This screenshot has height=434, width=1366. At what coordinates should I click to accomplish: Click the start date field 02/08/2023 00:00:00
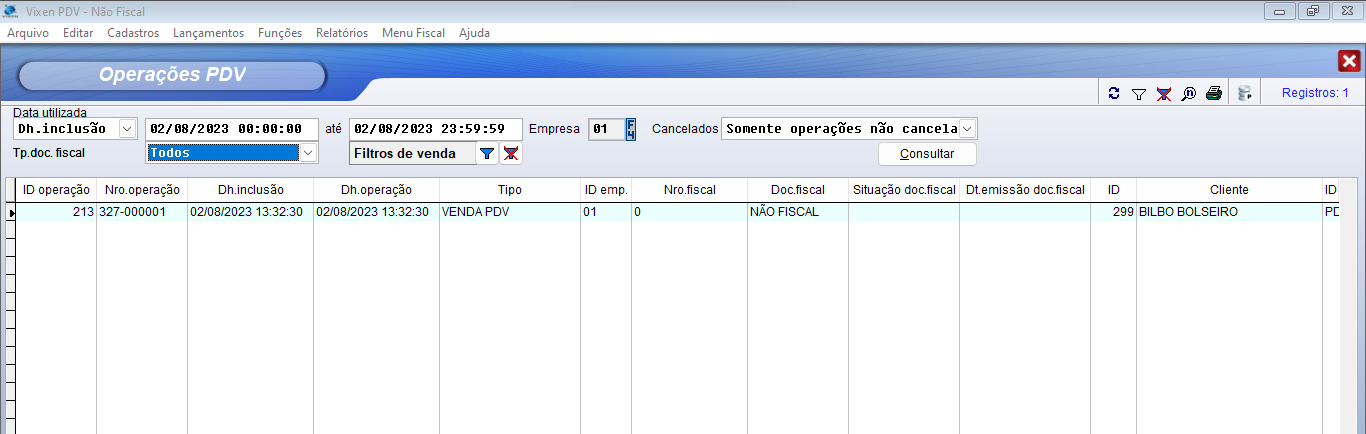click(232, 129)
